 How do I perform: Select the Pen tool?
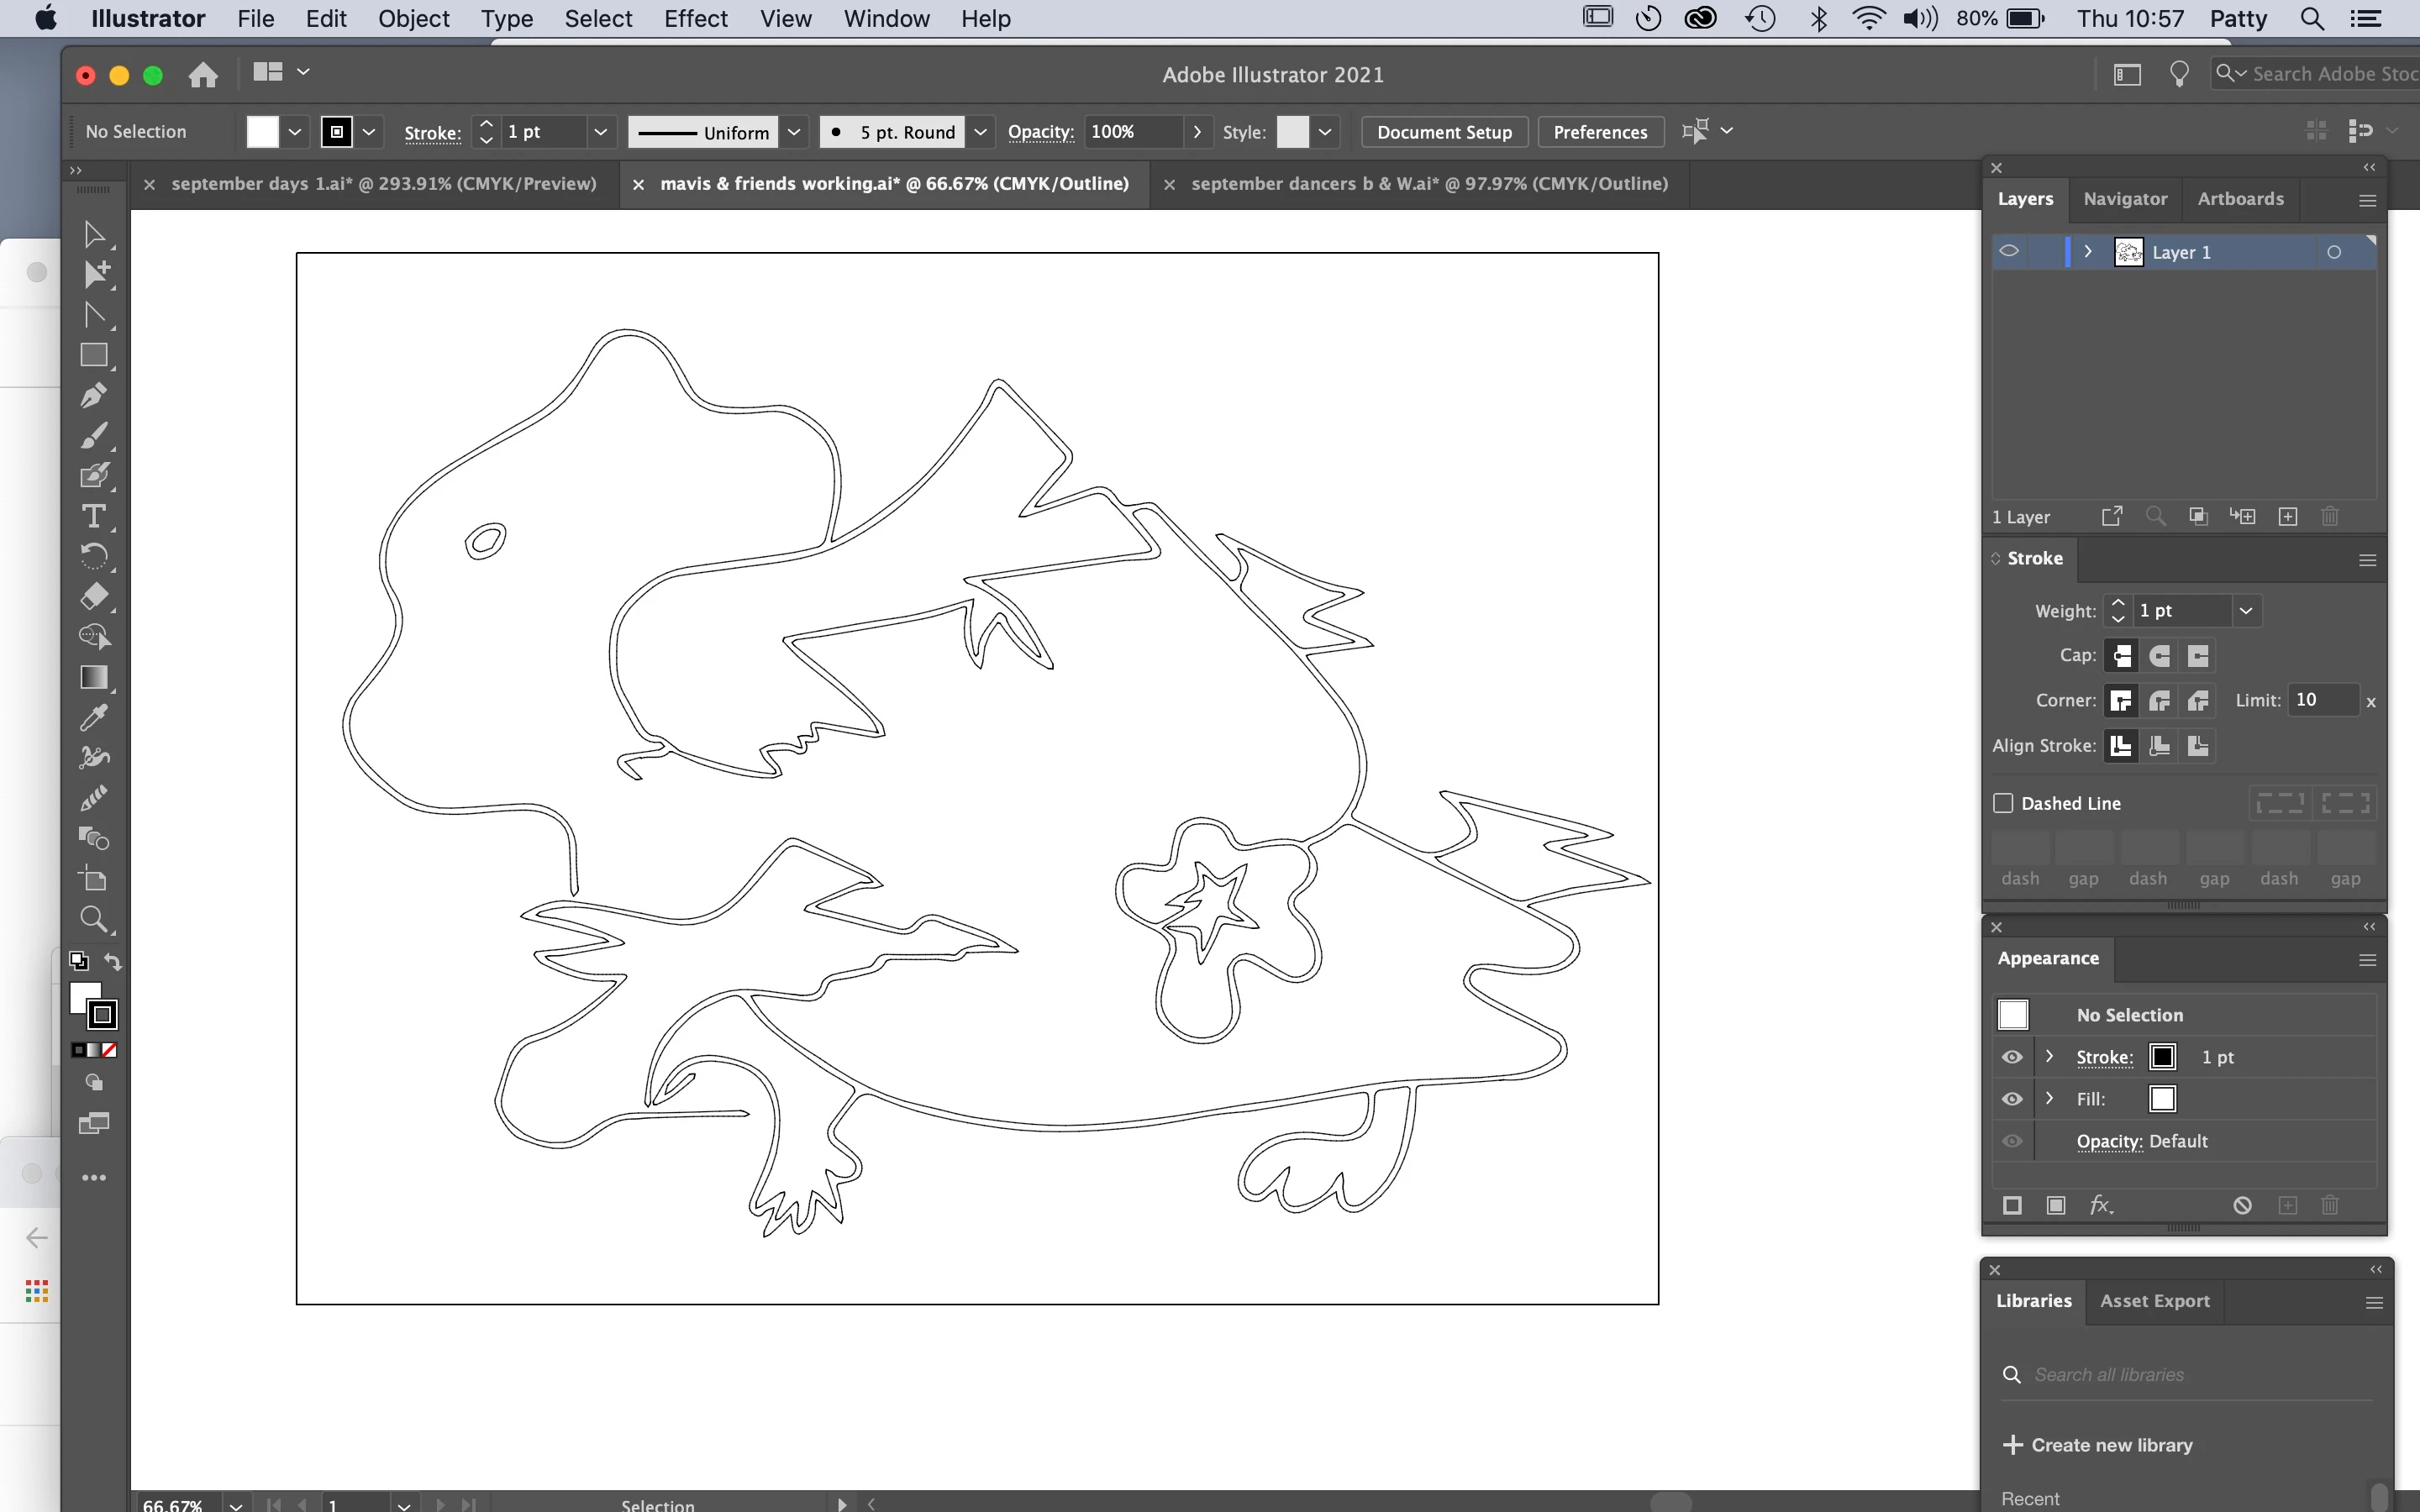(x=94, y=395)
